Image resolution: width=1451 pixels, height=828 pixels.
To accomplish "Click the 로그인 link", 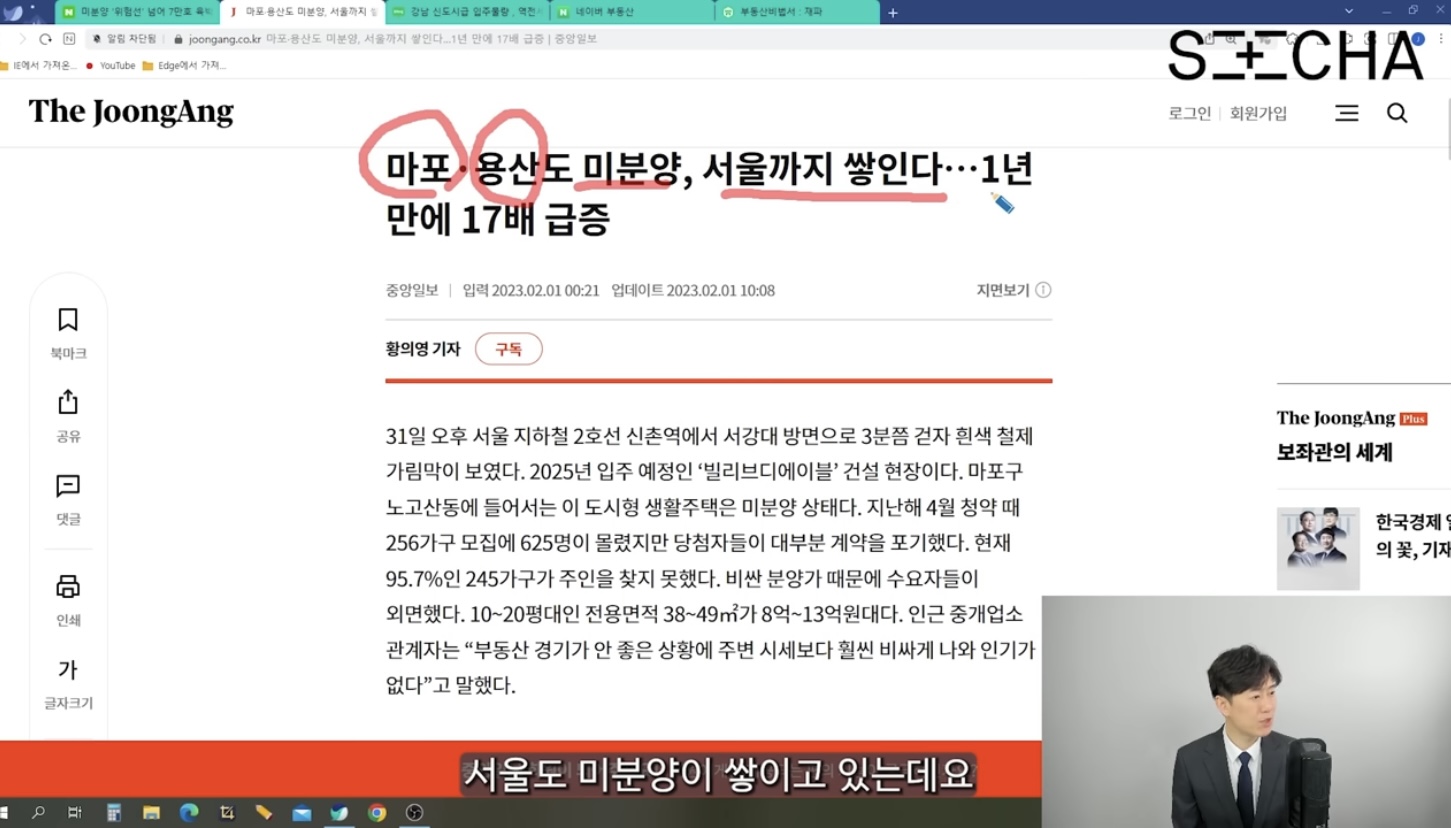I will (1189, 113).
